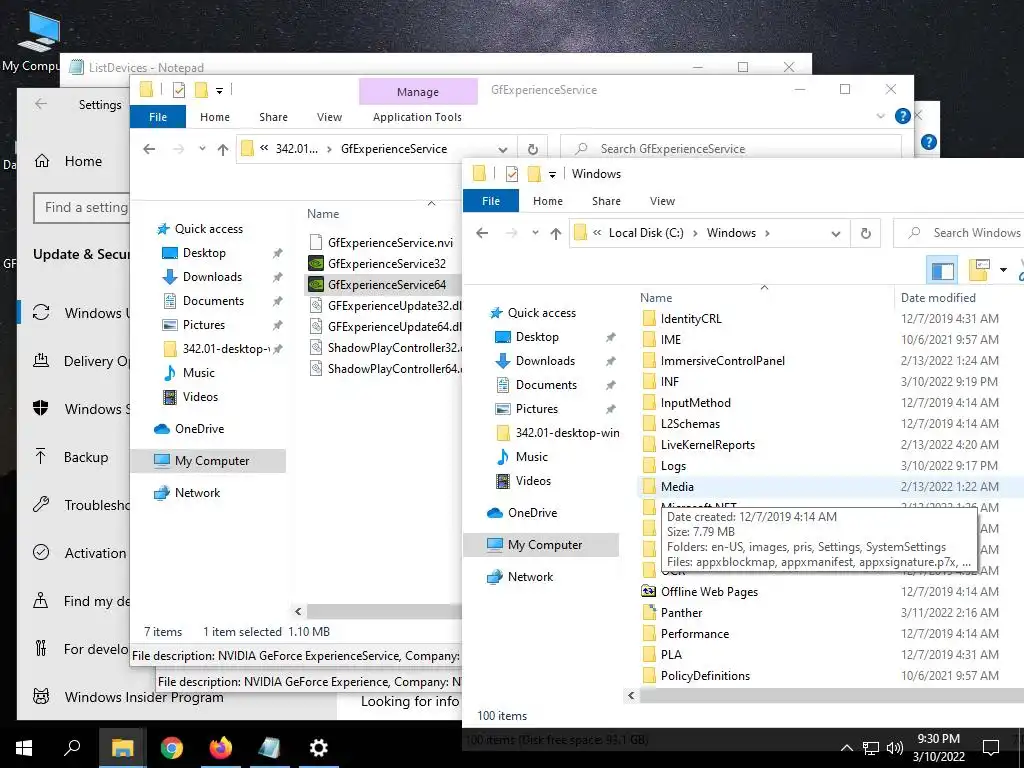This screenshot has height=768, width=1024.
Task: Sort by Name column in Windows window
Action: click(x=656, y=298)
